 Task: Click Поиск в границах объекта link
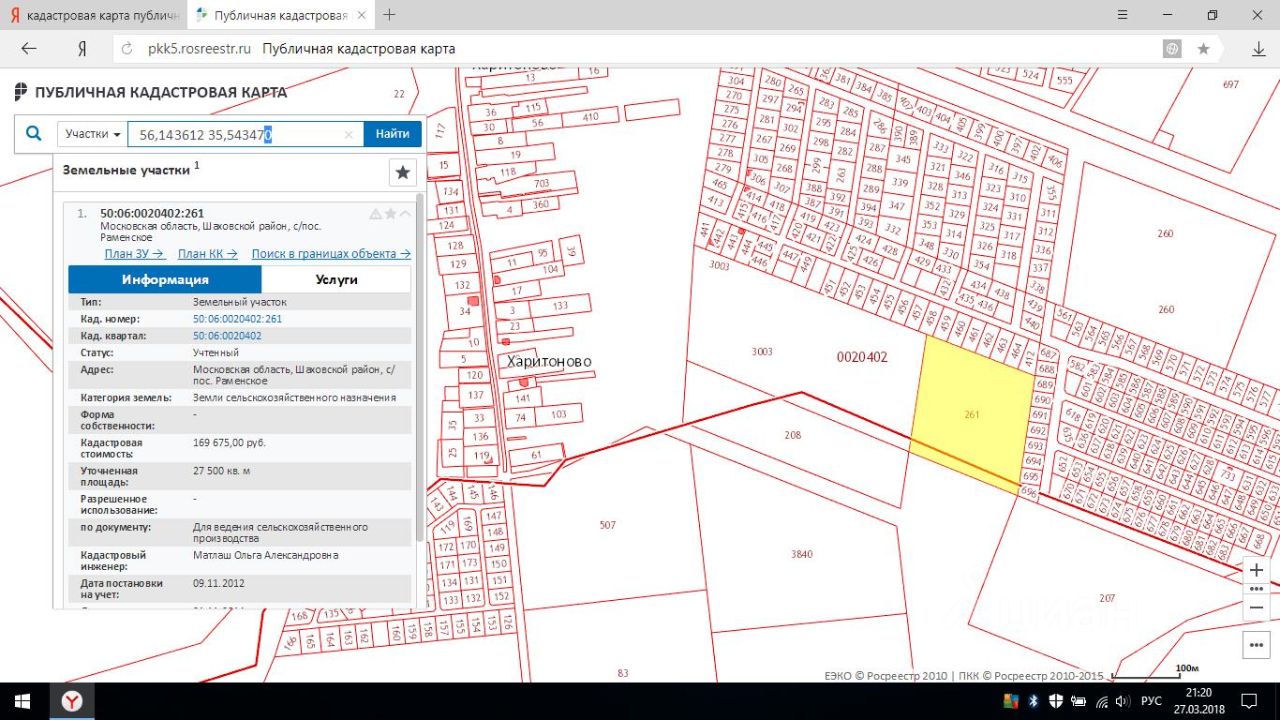(330, 254)
